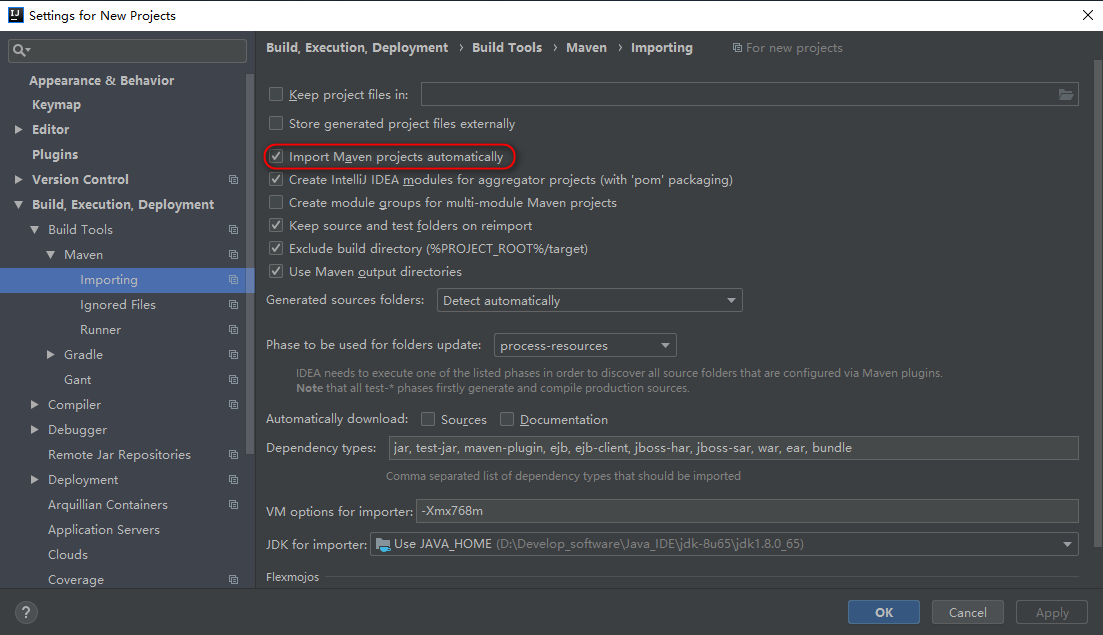Open Appearance & Behavior settings

click(x=101, y=80)
